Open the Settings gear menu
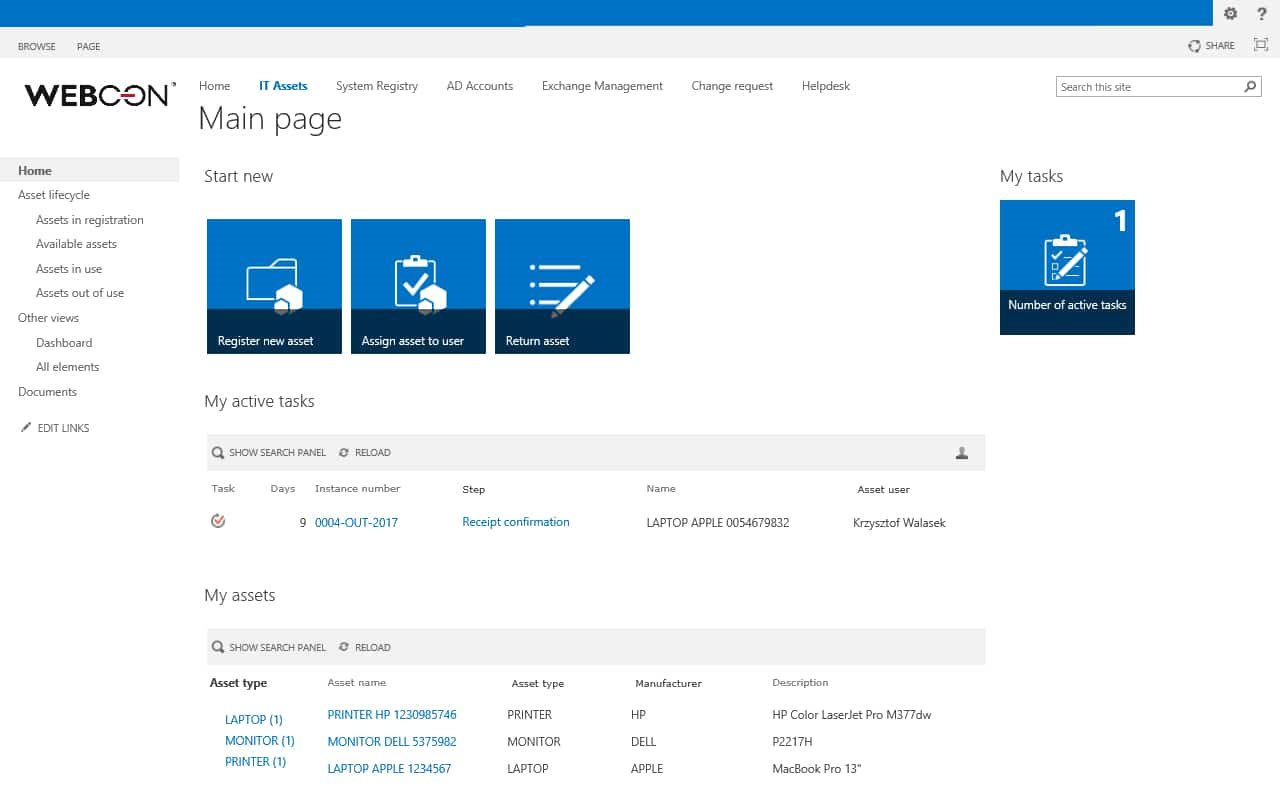The image size is (1280, 792). (1229, 14)
